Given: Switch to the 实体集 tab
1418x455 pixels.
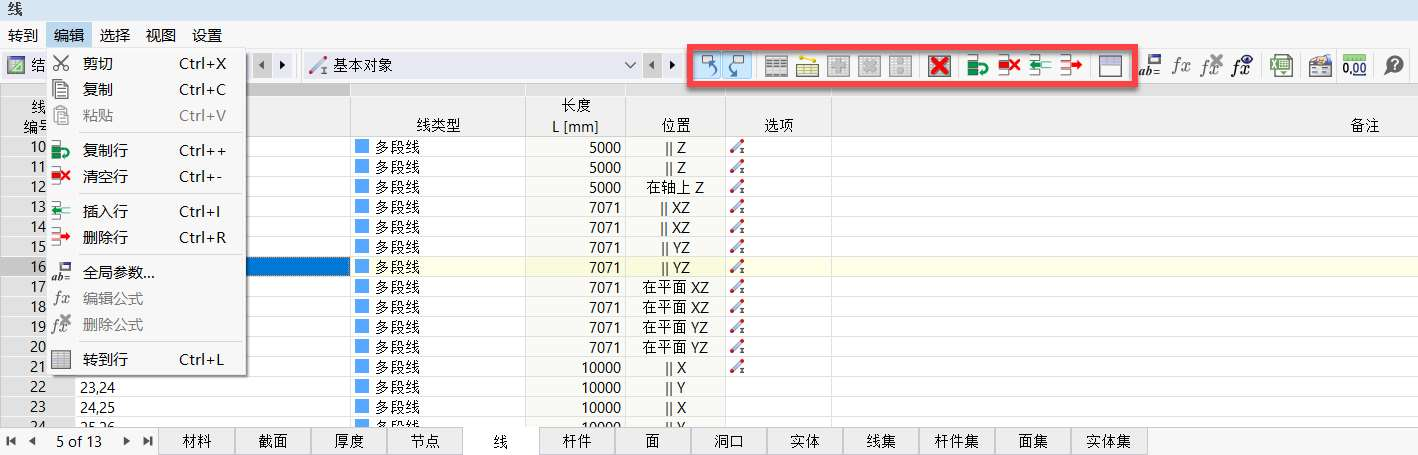Looking at the screenshot, I should pos(1109,441).
